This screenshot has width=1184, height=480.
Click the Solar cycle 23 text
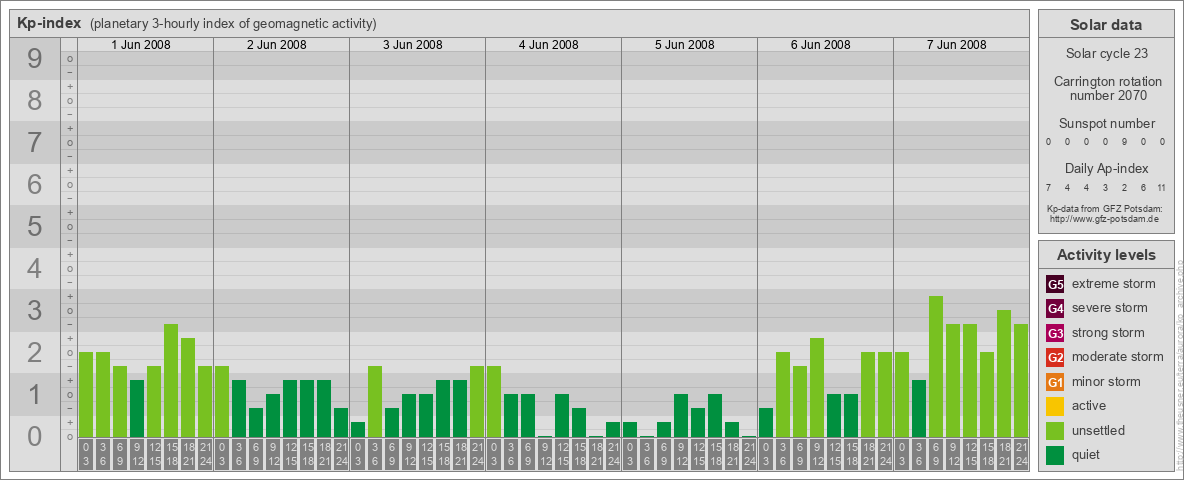click(1105, 54)
